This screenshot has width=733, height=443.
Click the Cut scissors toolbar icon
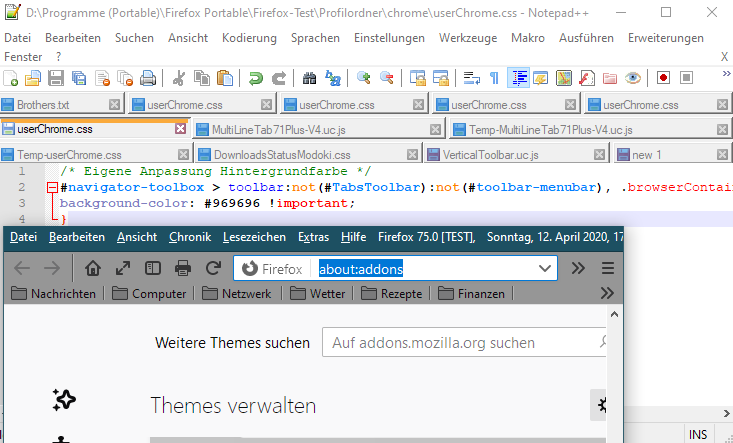(178, 78)
